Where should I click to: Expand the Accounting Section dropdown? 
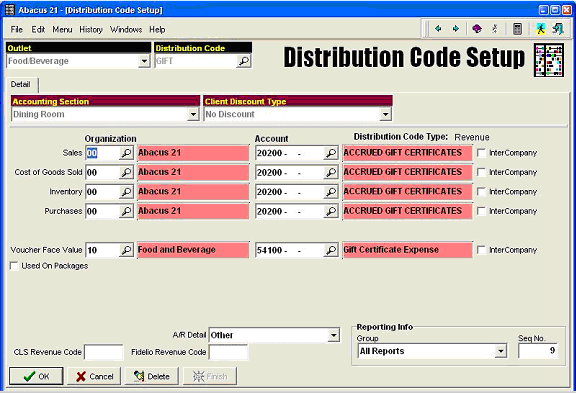click(193, 115)
